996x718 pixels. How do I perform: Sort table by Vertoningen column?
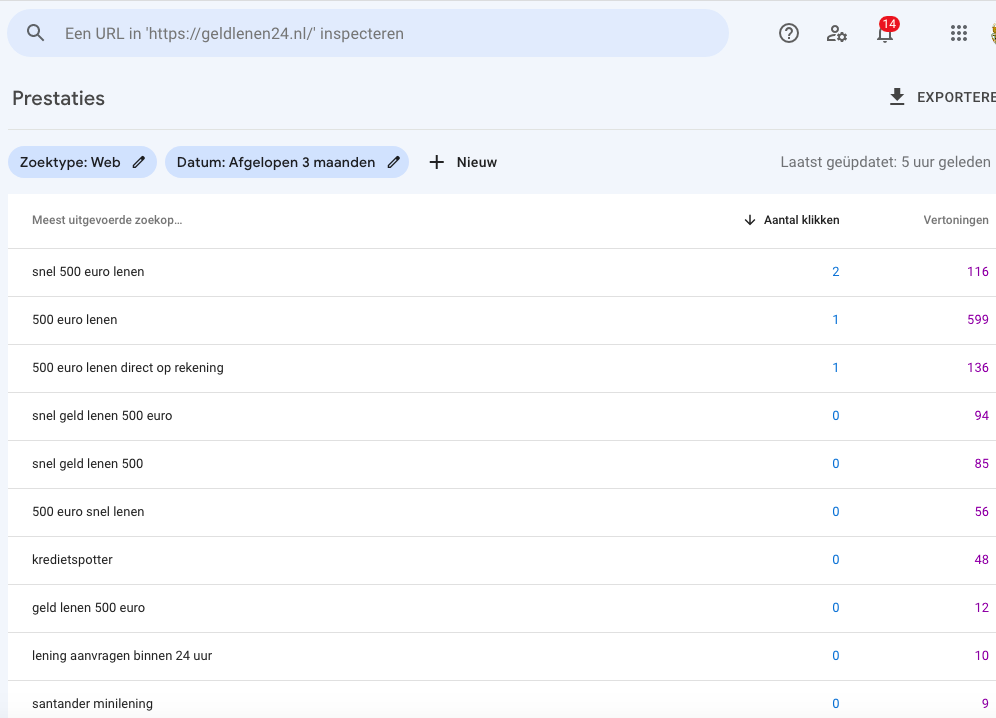(955, 220)
